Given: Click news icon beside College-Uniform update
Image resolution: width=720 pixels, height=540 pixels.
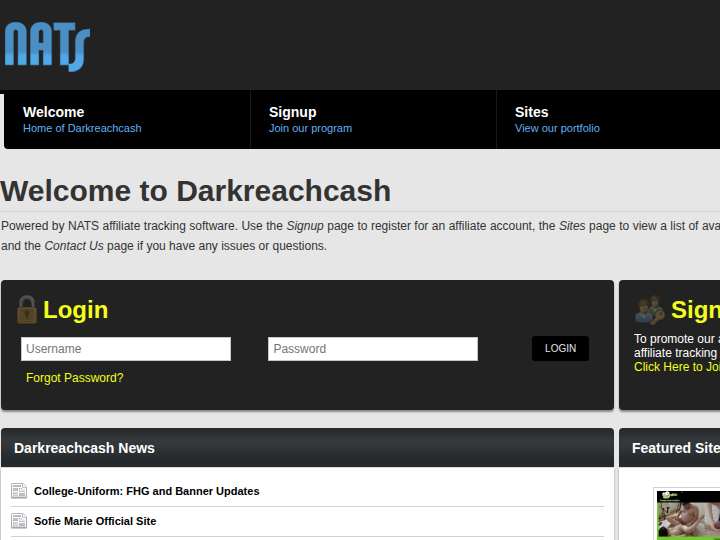Looking at the screenshot, I should pyautogui.click(x=19, y=491).
